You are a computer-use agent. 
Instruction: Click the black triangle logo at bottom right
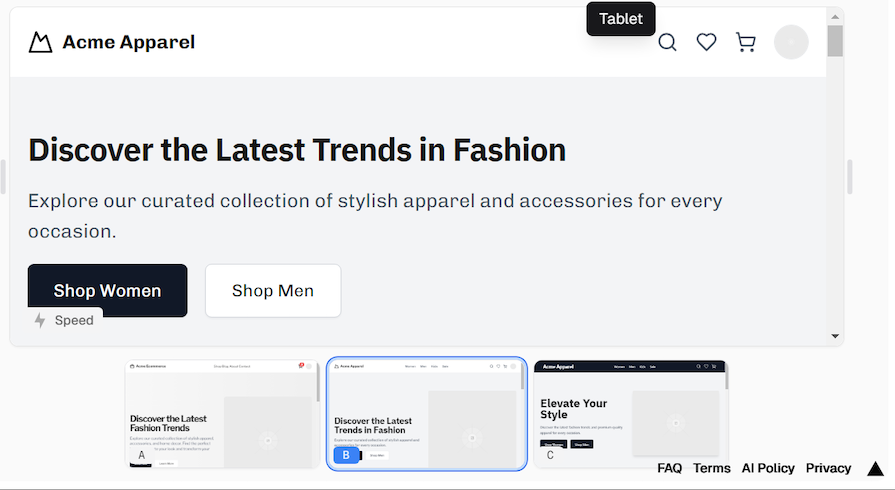(875, 468)
